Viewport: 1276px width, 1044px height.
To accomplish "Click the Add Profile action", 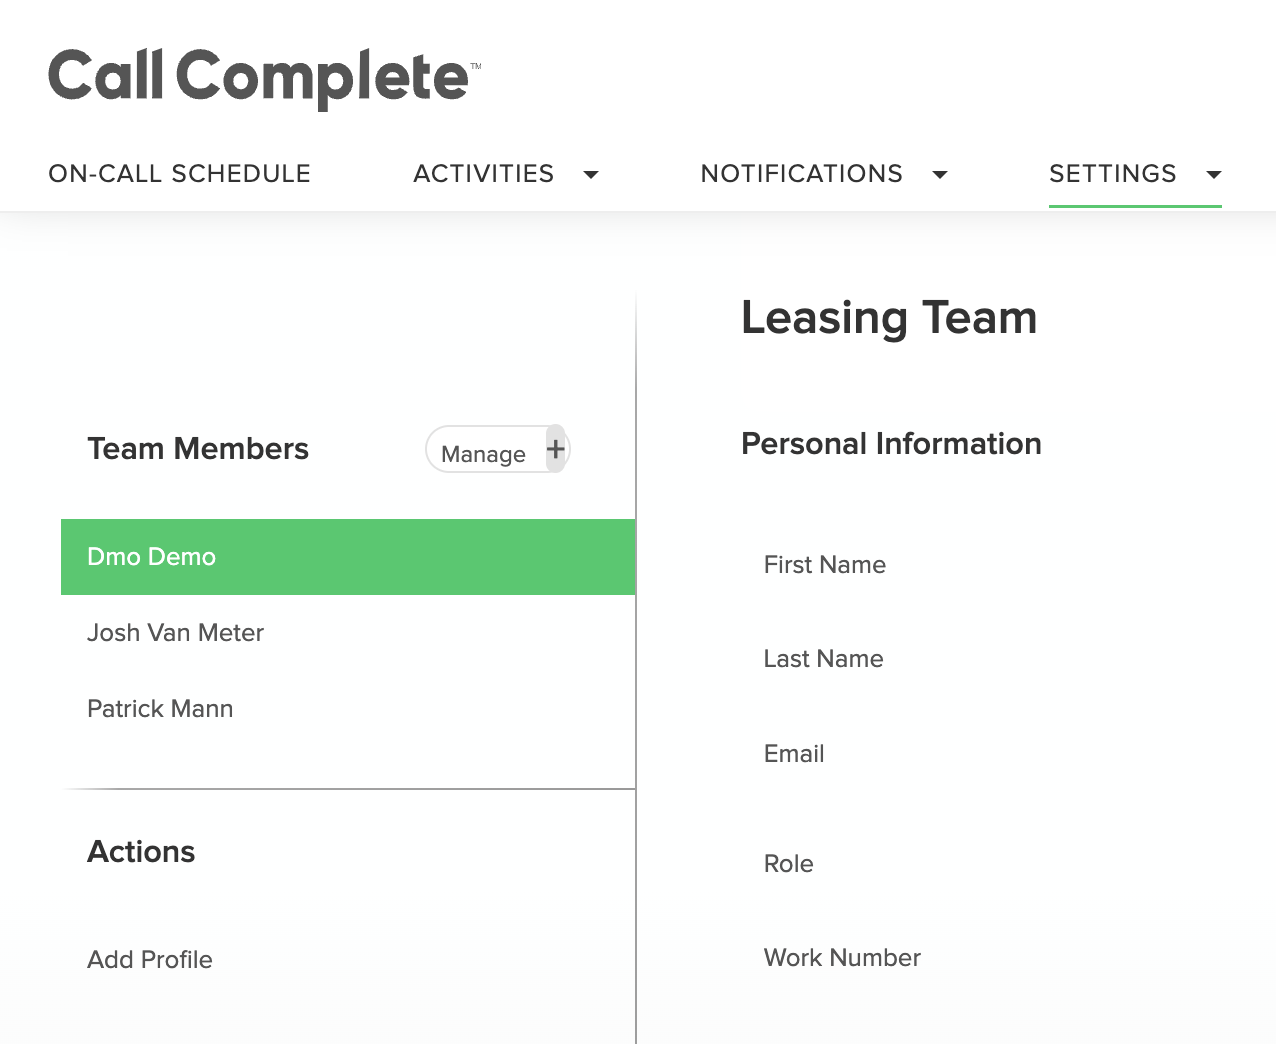I will [150, 960].
